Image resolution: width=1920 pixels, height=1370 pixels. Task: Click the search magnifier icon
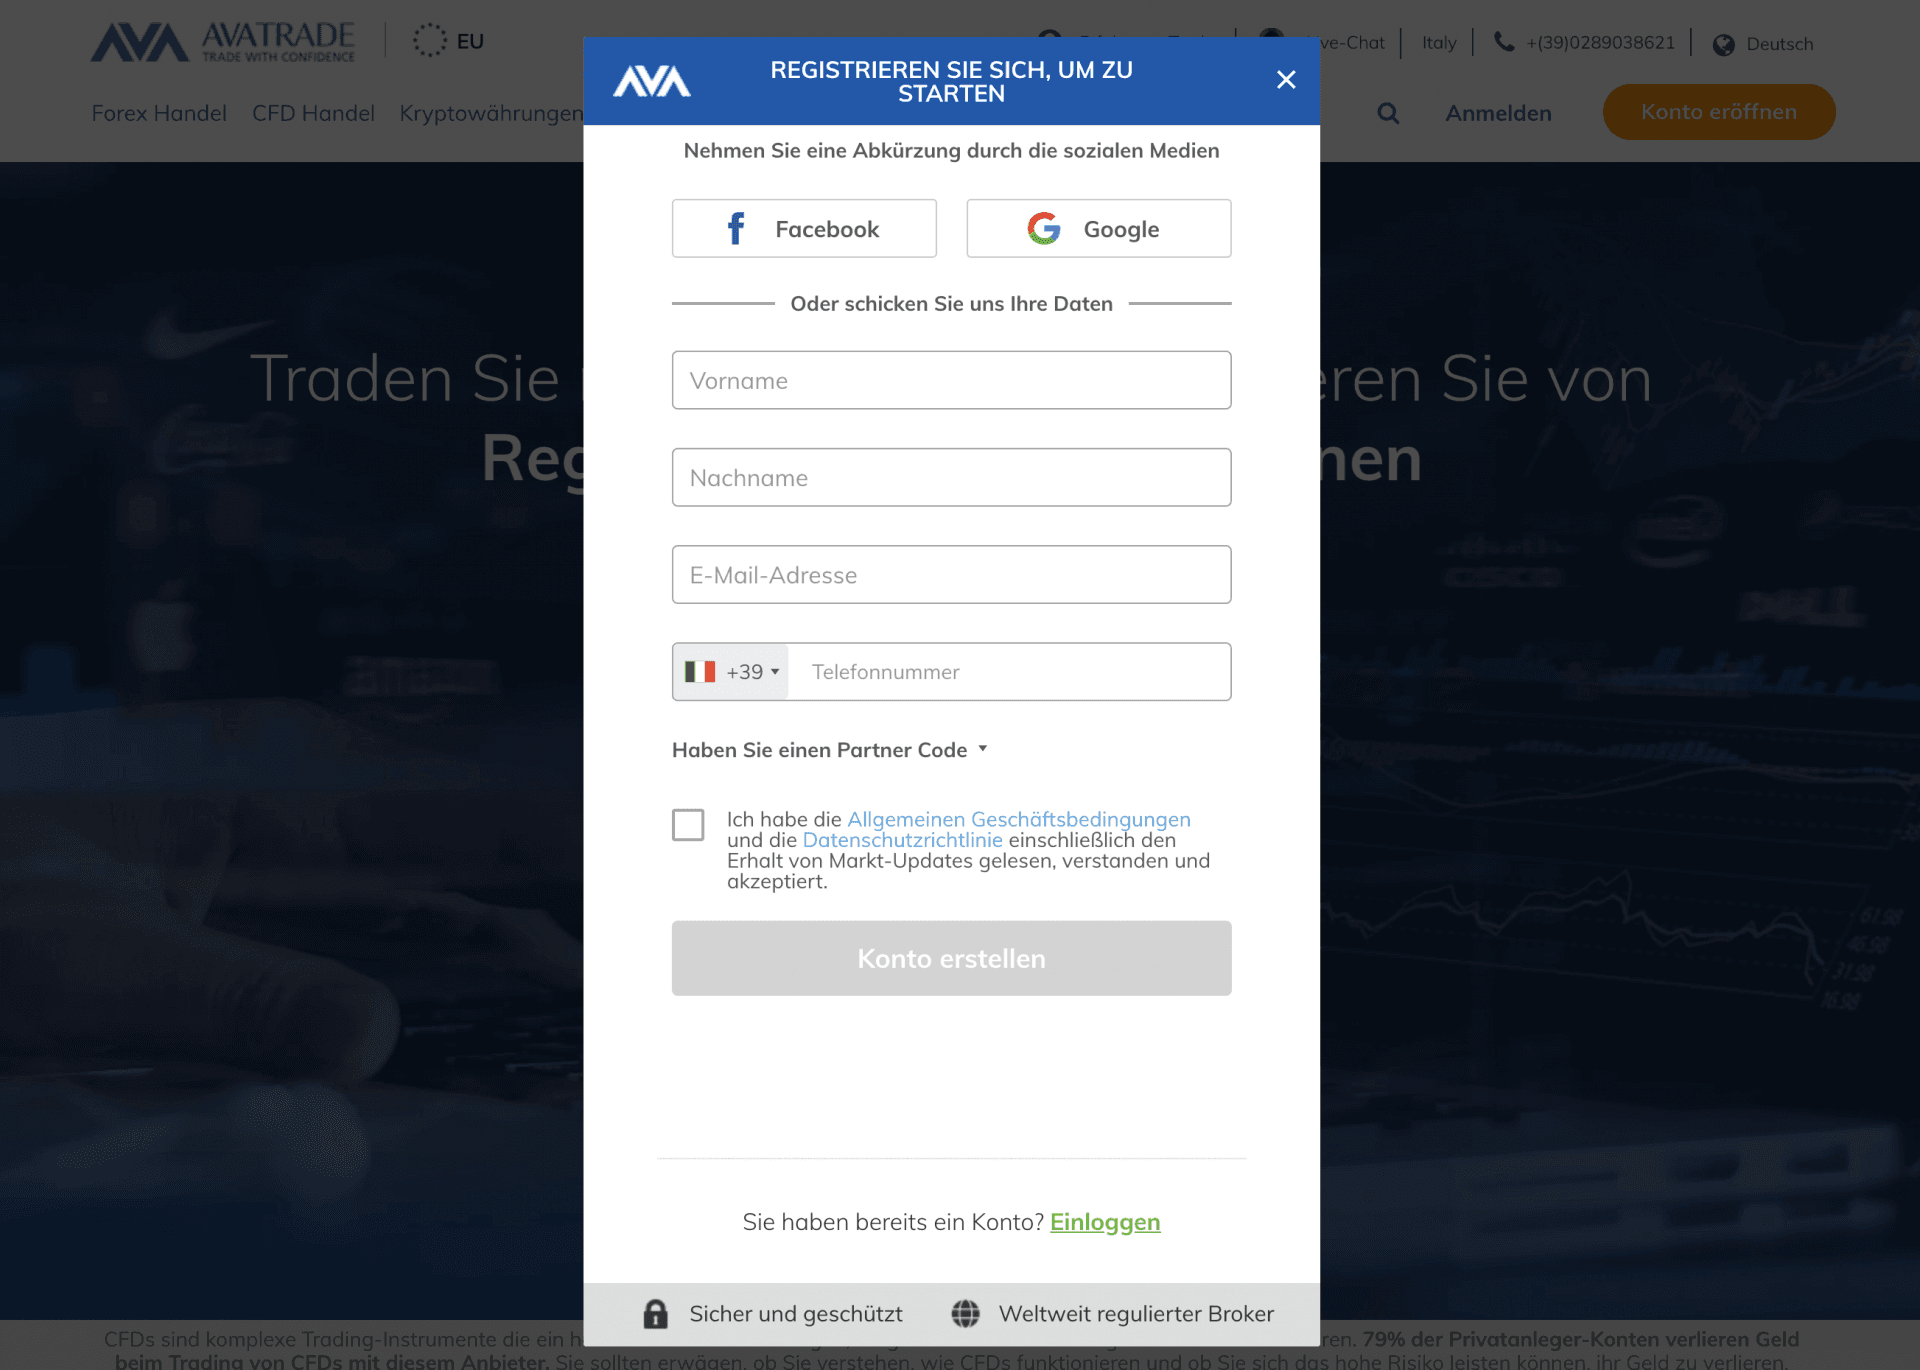1388,113
